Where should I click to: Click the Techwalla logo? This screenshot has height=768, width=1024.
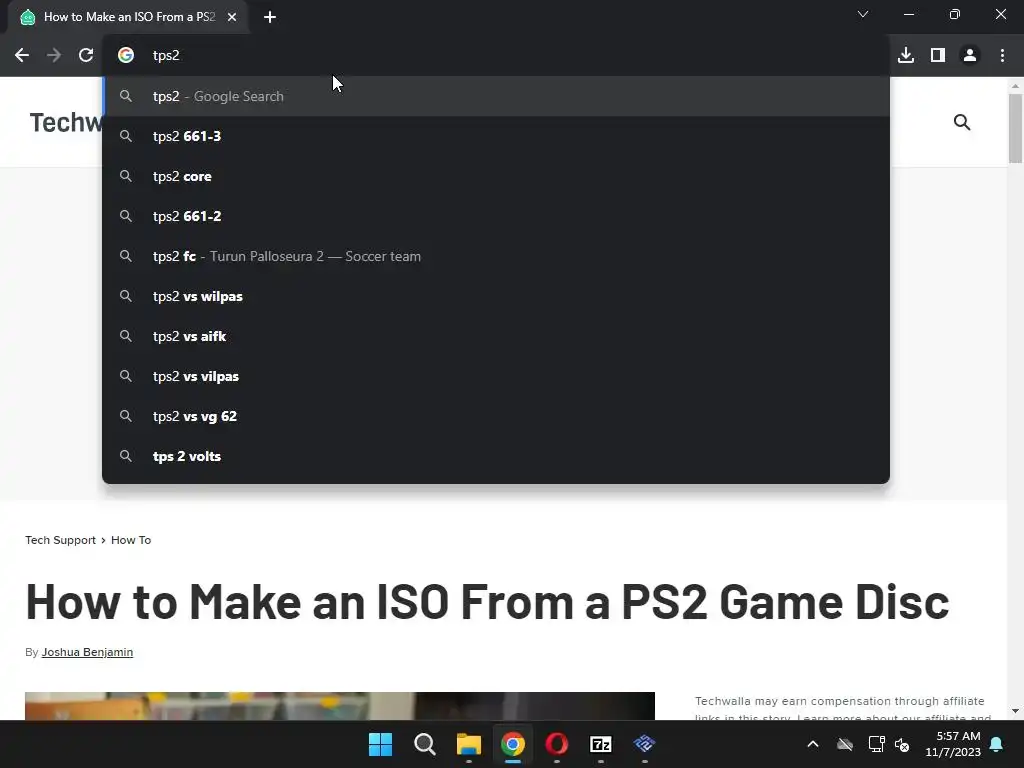click(x=65, y=123)
